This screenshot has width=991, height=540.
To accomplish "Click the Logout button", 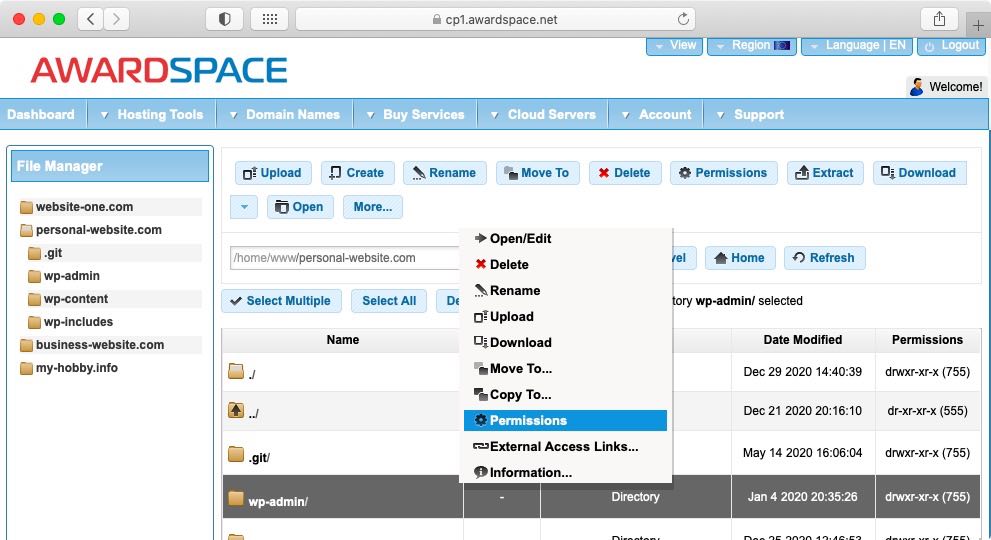I will (x=951, y=46).
